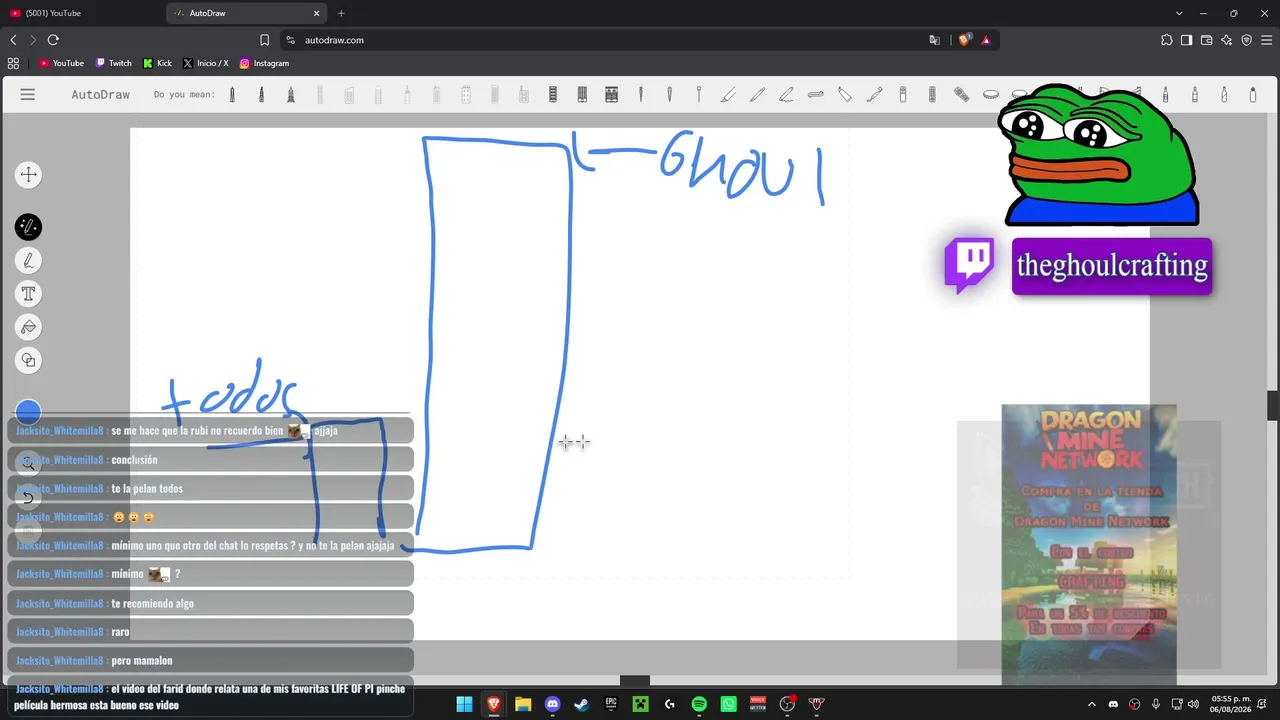Pick the first pen suggestion after 'Do you mean:'
Viewport: 1280px width, 720px height.
pos(232,94)
